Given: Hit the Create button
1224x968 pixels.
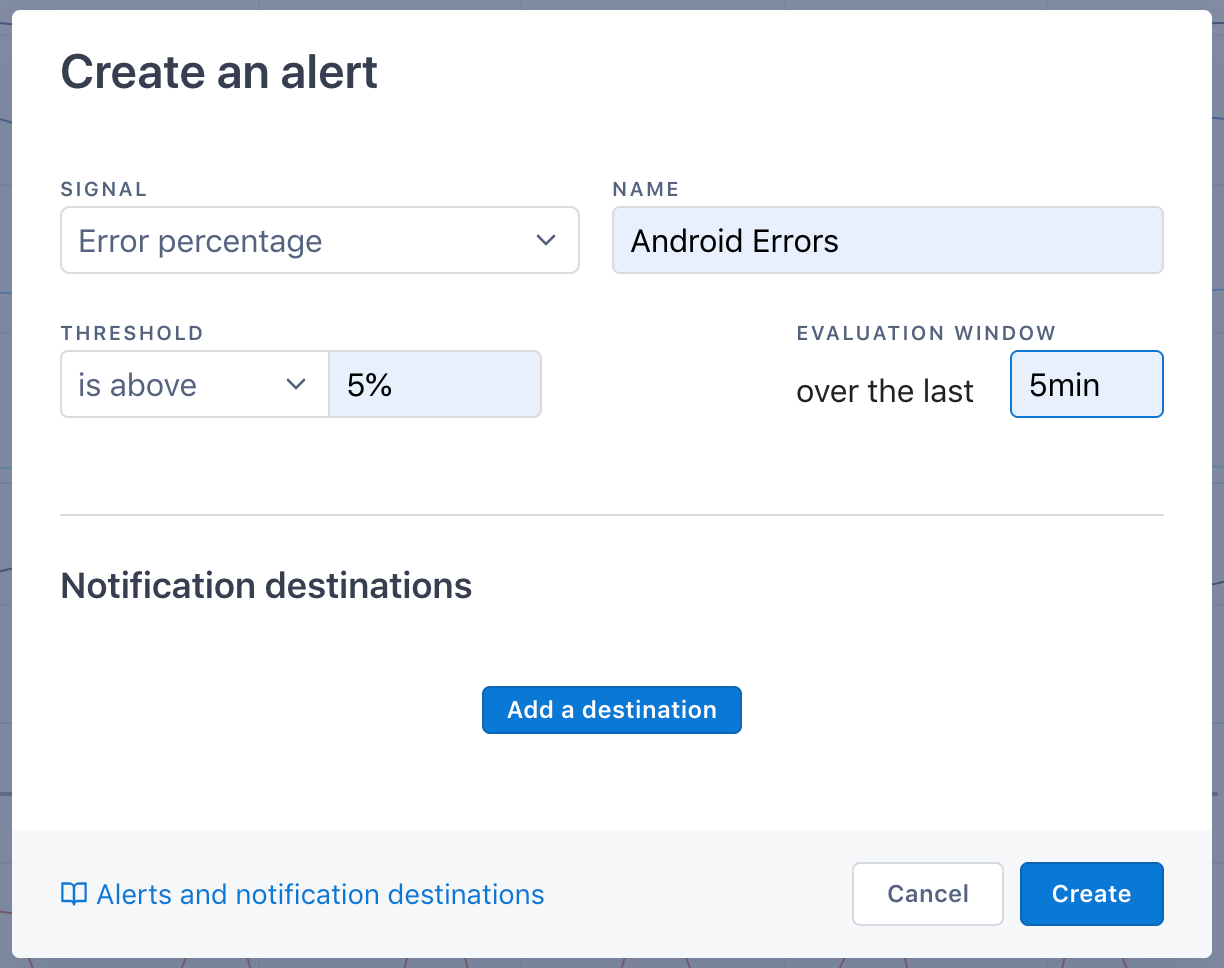Looking at the screenshot, I should pyautogui.click(x=1091, y=894).
